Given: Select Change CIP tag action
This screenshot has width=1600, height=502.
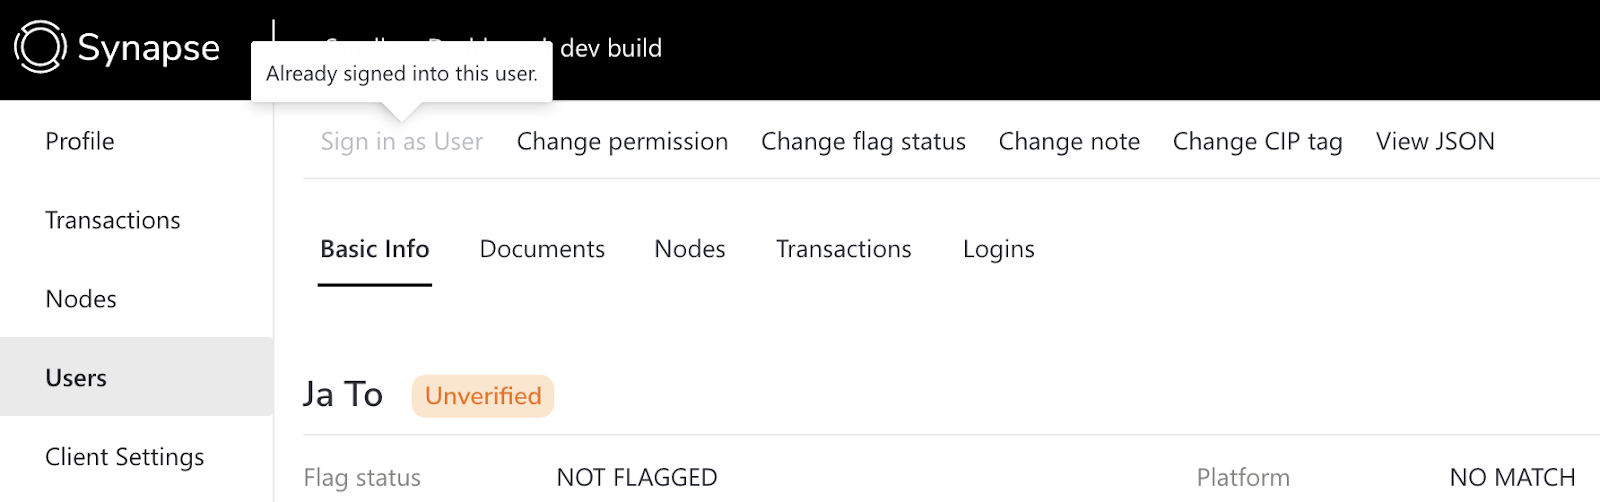Looking at the screenshot, I should [1257, 142].
